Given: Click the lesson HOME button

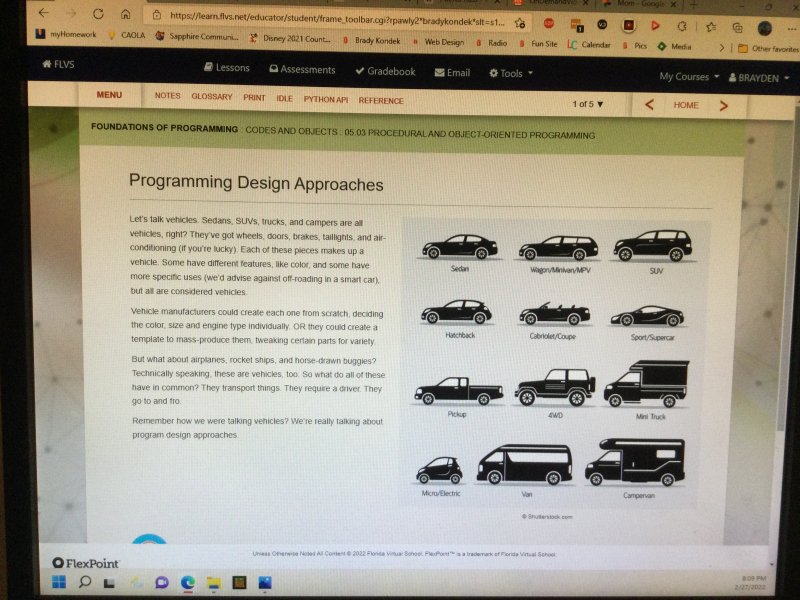Looking at the screenshot, I should point(686,105).
